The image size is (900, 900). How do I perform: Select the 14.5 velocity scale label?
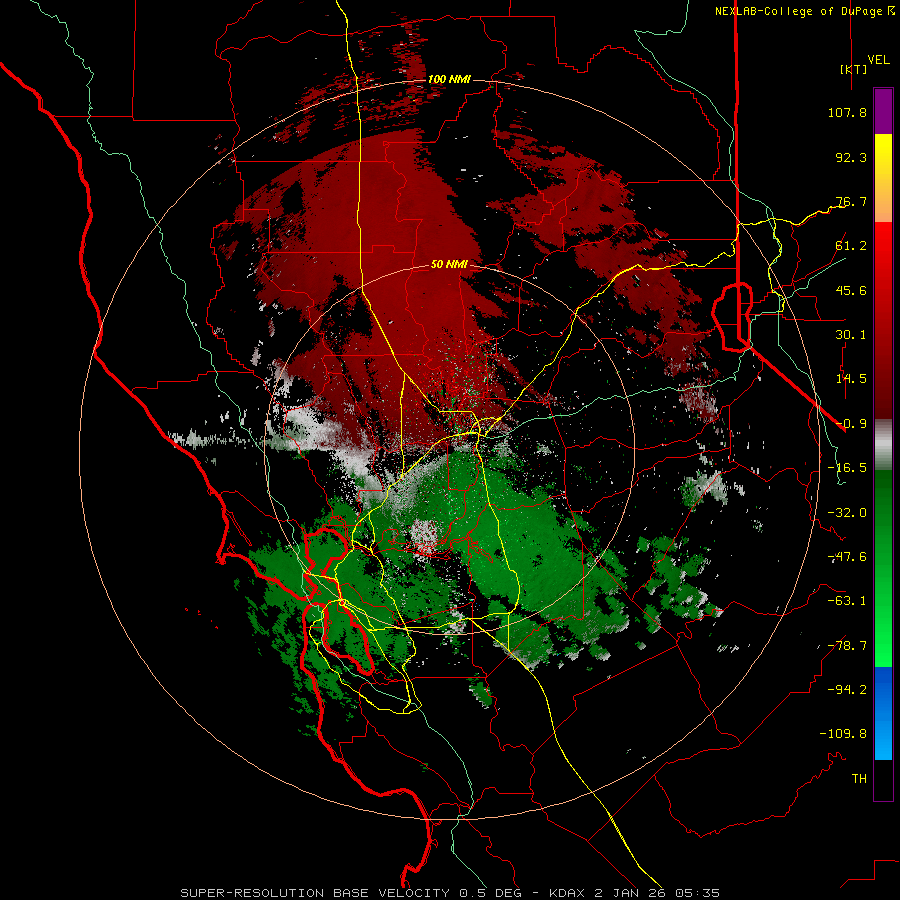point(851,379)
